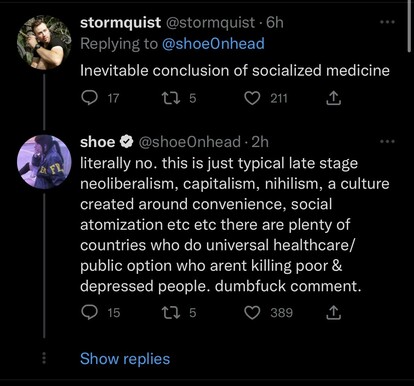Open the @shoe0nhead mention link
The image size is (414, 386).
click(x=213, y=44)
